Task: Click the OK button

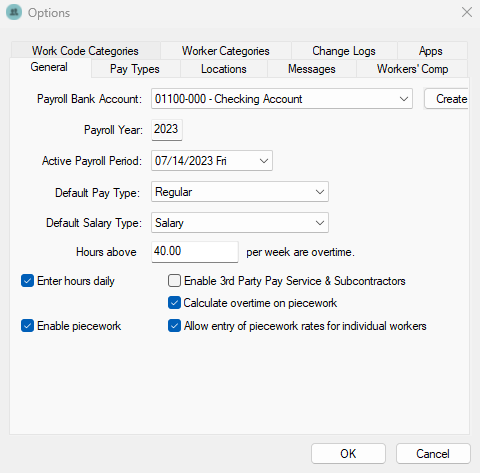Action: [348, 454]
